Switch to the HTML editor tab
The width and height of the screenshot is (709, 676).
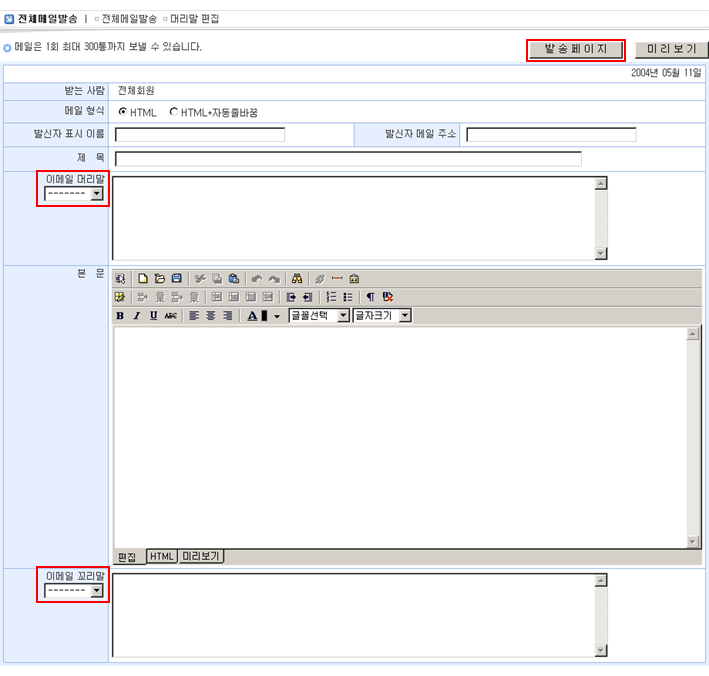pyautogui.click(x=162, y=557)
